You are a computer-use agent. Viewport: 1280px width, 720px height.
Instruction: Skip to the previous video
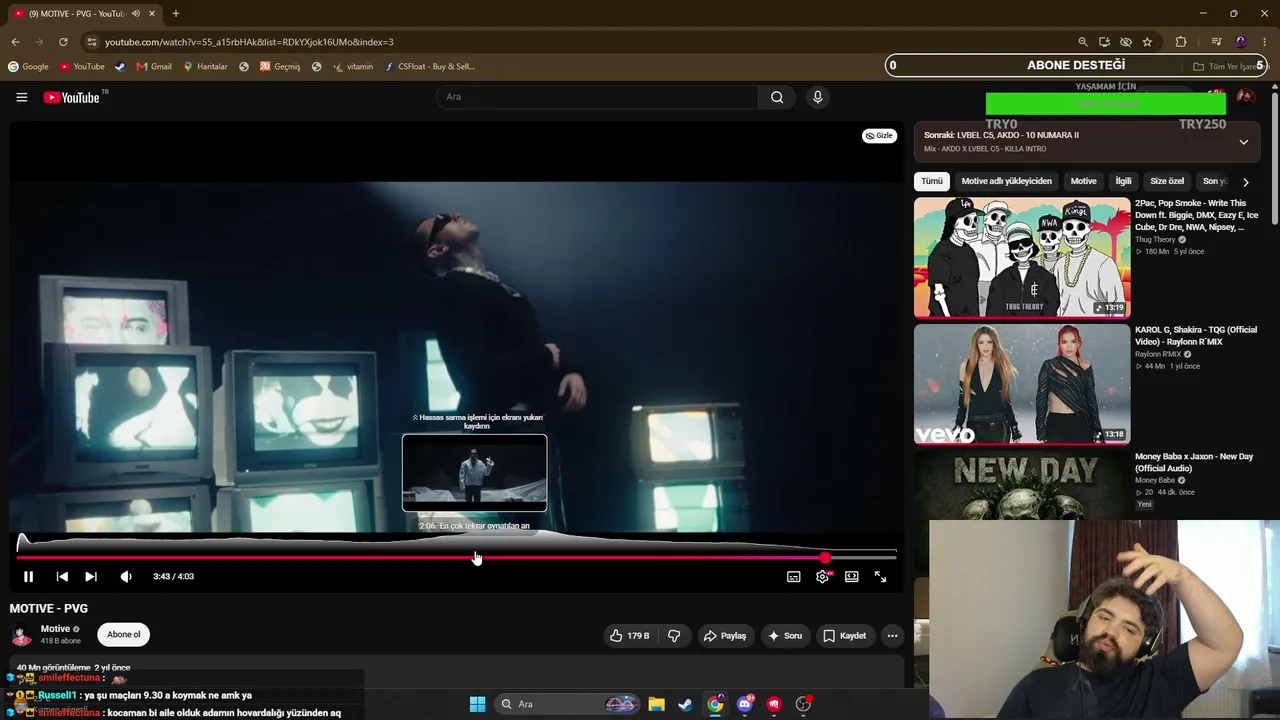click(62, 577)
